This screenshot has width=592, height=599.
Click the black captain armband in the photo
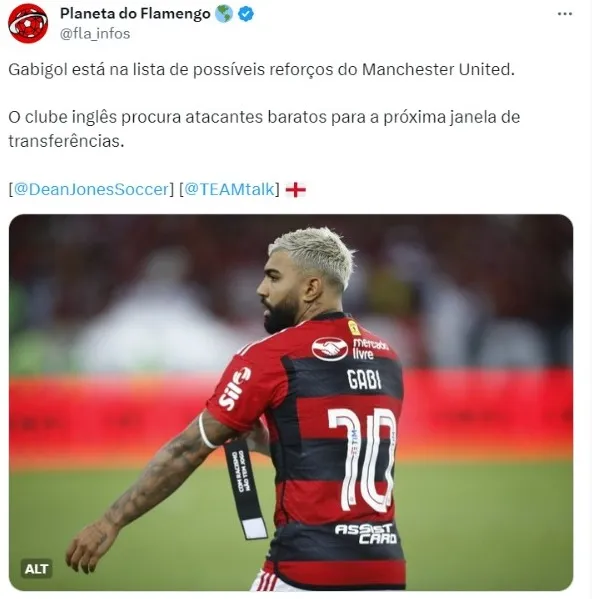pyautogui.click(x=245, y=489)
